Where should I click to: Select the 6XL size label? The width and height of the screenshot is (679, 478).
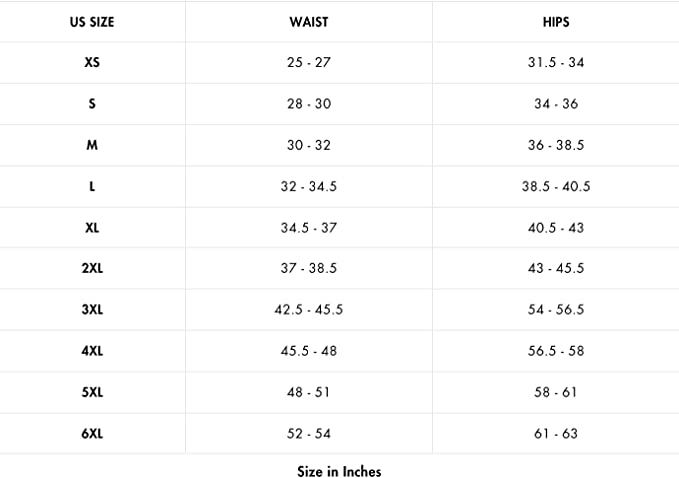click(x=92, y=433)
